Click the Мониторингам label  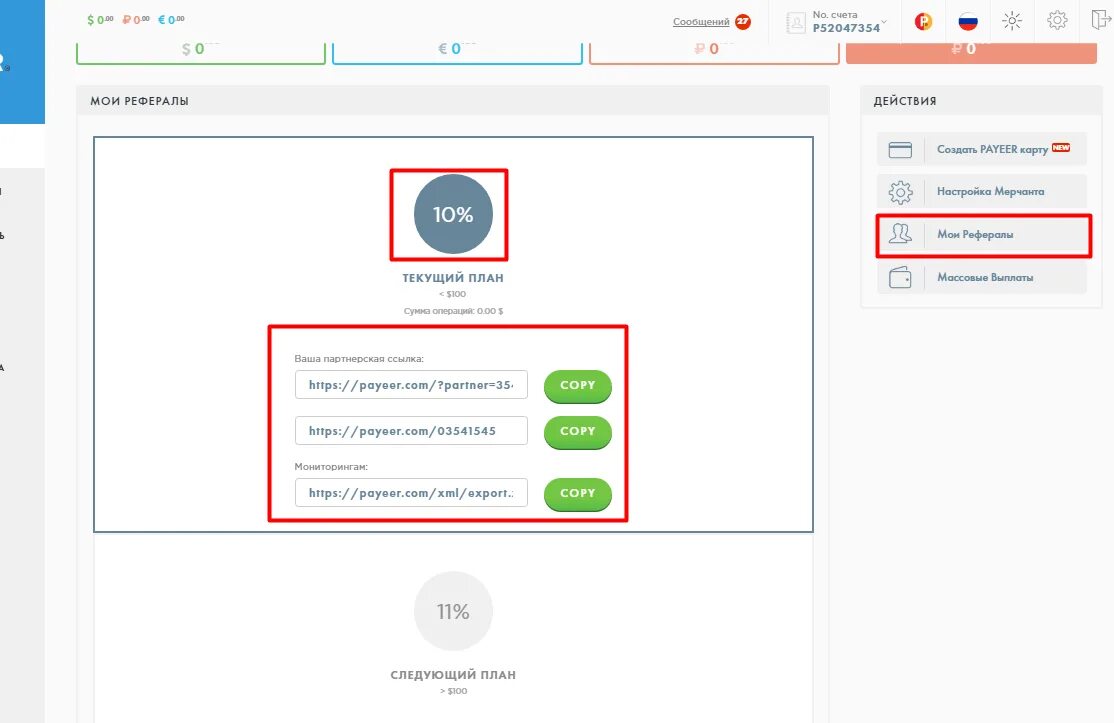(331, 467)
